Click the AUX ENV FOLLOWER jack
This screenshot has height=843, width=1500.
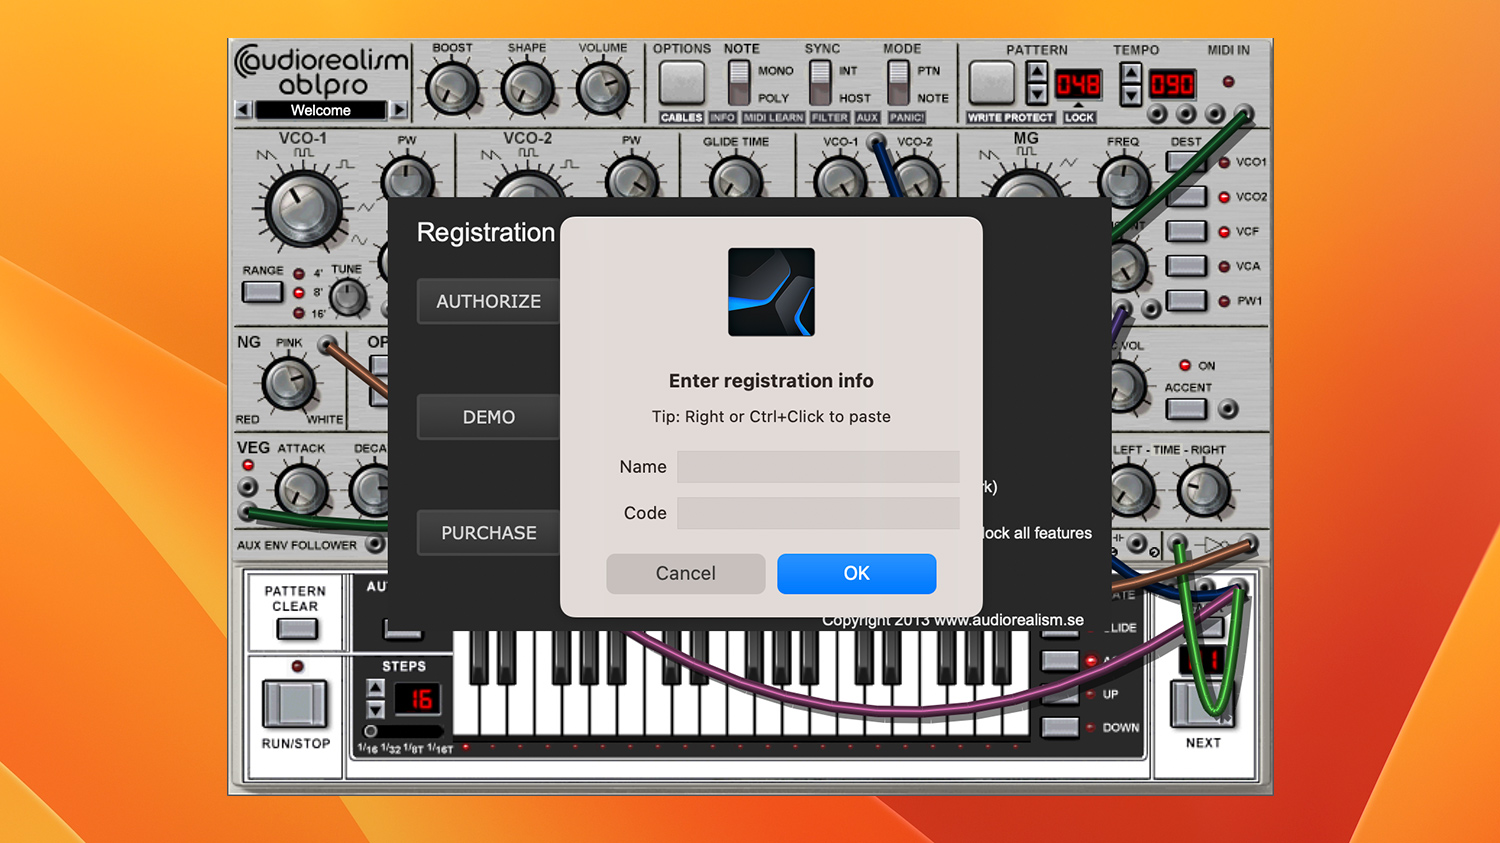tap(375, 545)
